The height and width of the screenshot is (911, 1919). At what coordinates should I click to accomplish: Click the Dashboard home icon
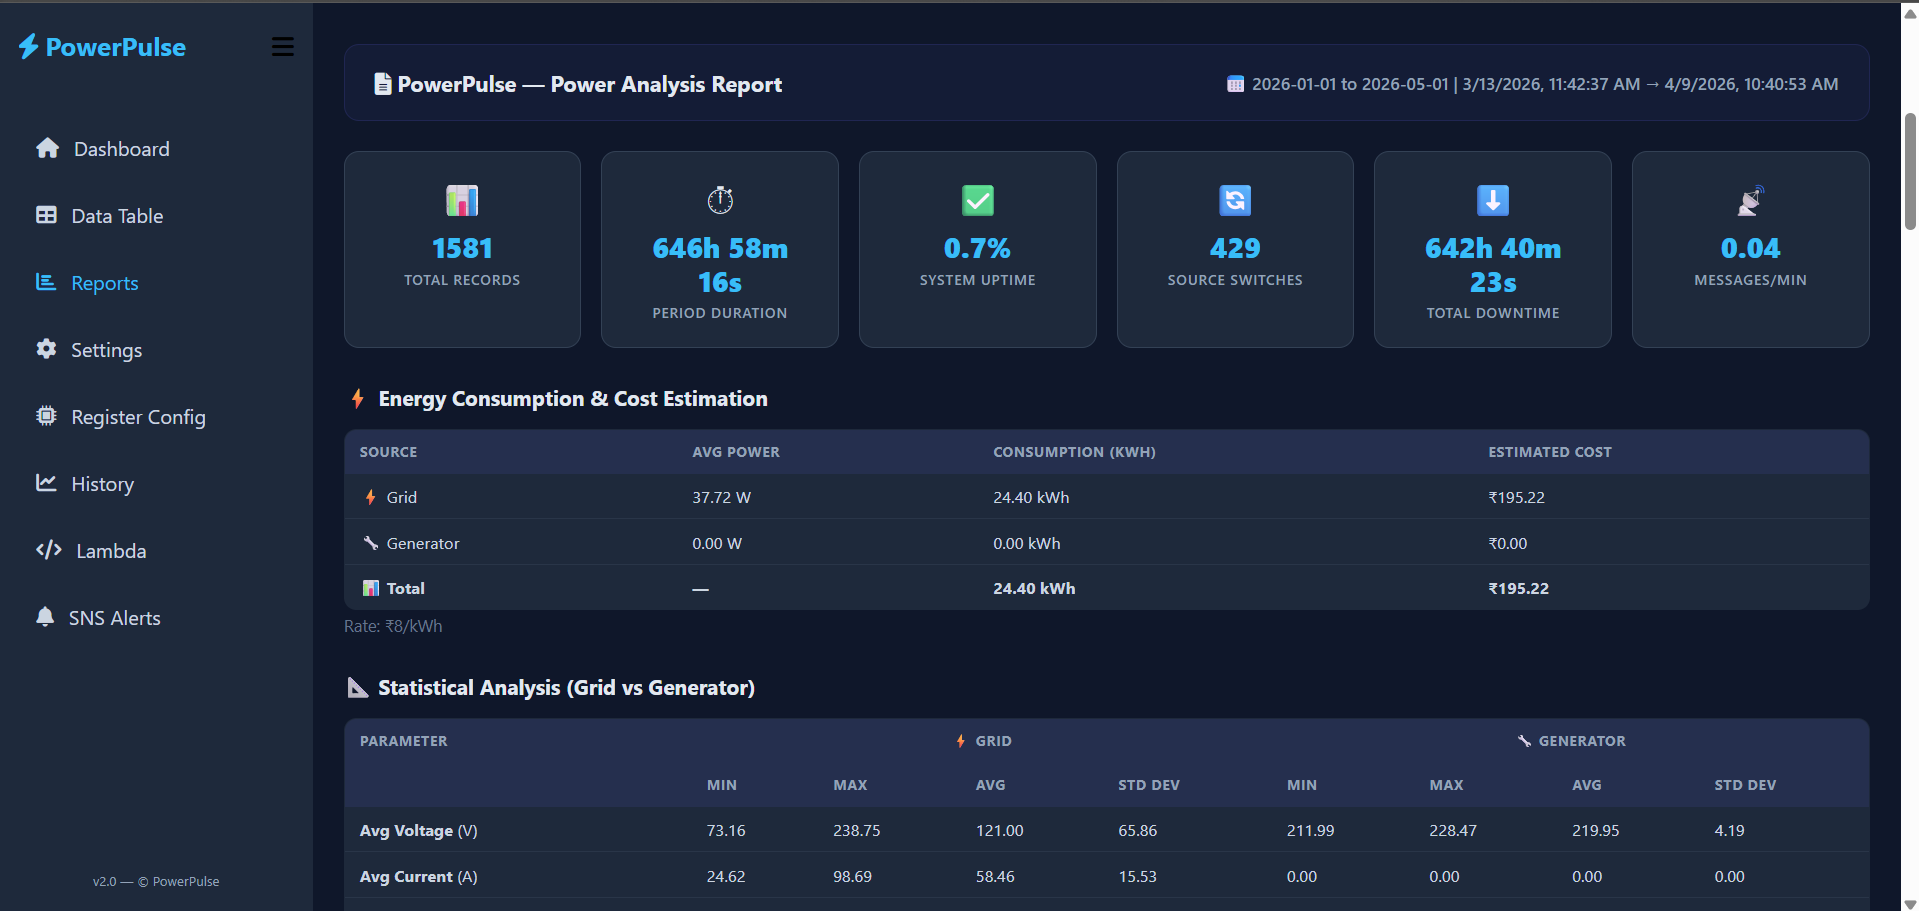point(47,148)
